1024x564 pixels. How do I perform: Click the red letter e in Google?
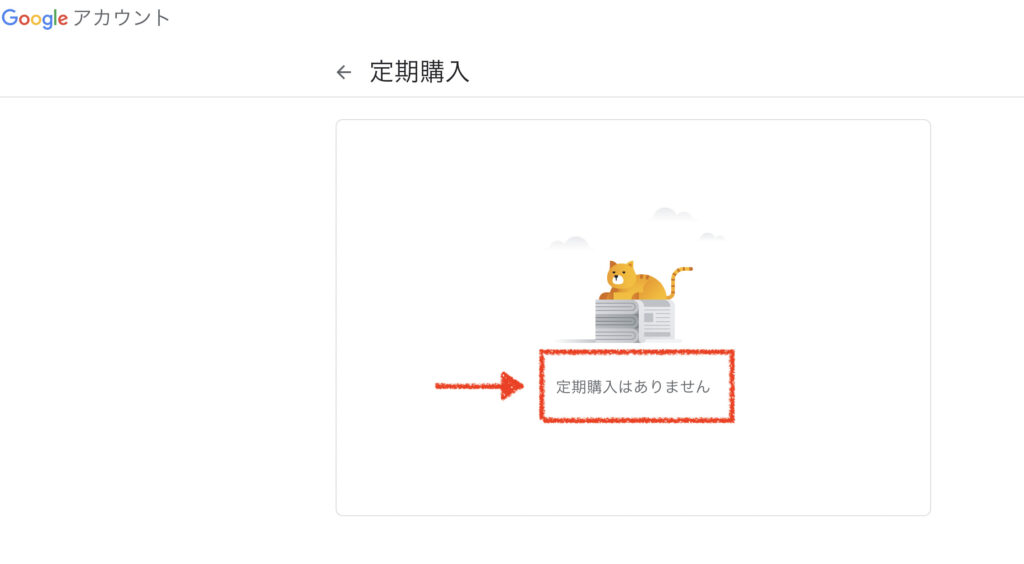pos(63,19)
